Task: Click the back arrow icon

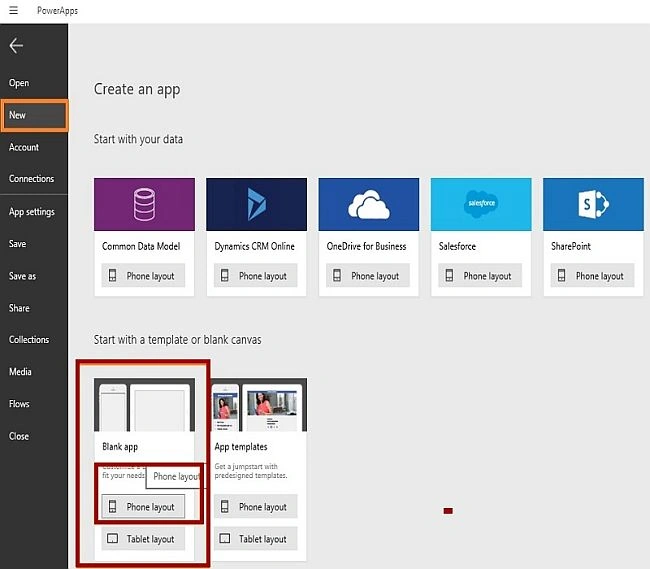Action: click(x=16, y=46)
